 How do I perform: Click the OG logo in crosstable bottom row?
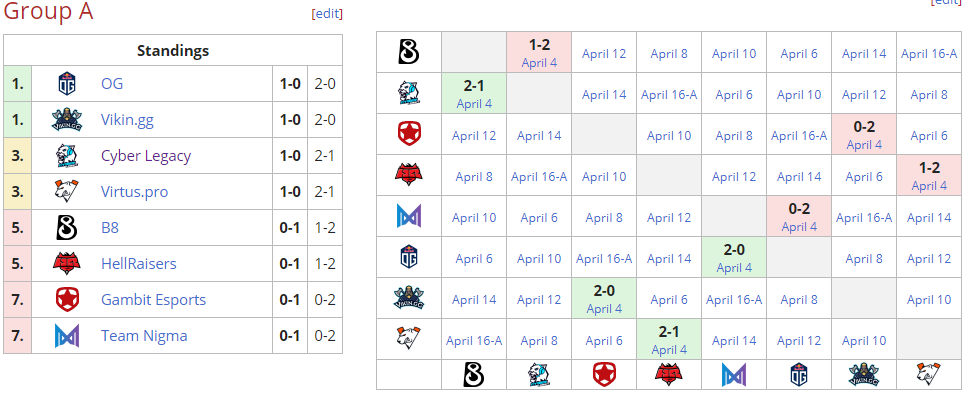coord(799,374)
